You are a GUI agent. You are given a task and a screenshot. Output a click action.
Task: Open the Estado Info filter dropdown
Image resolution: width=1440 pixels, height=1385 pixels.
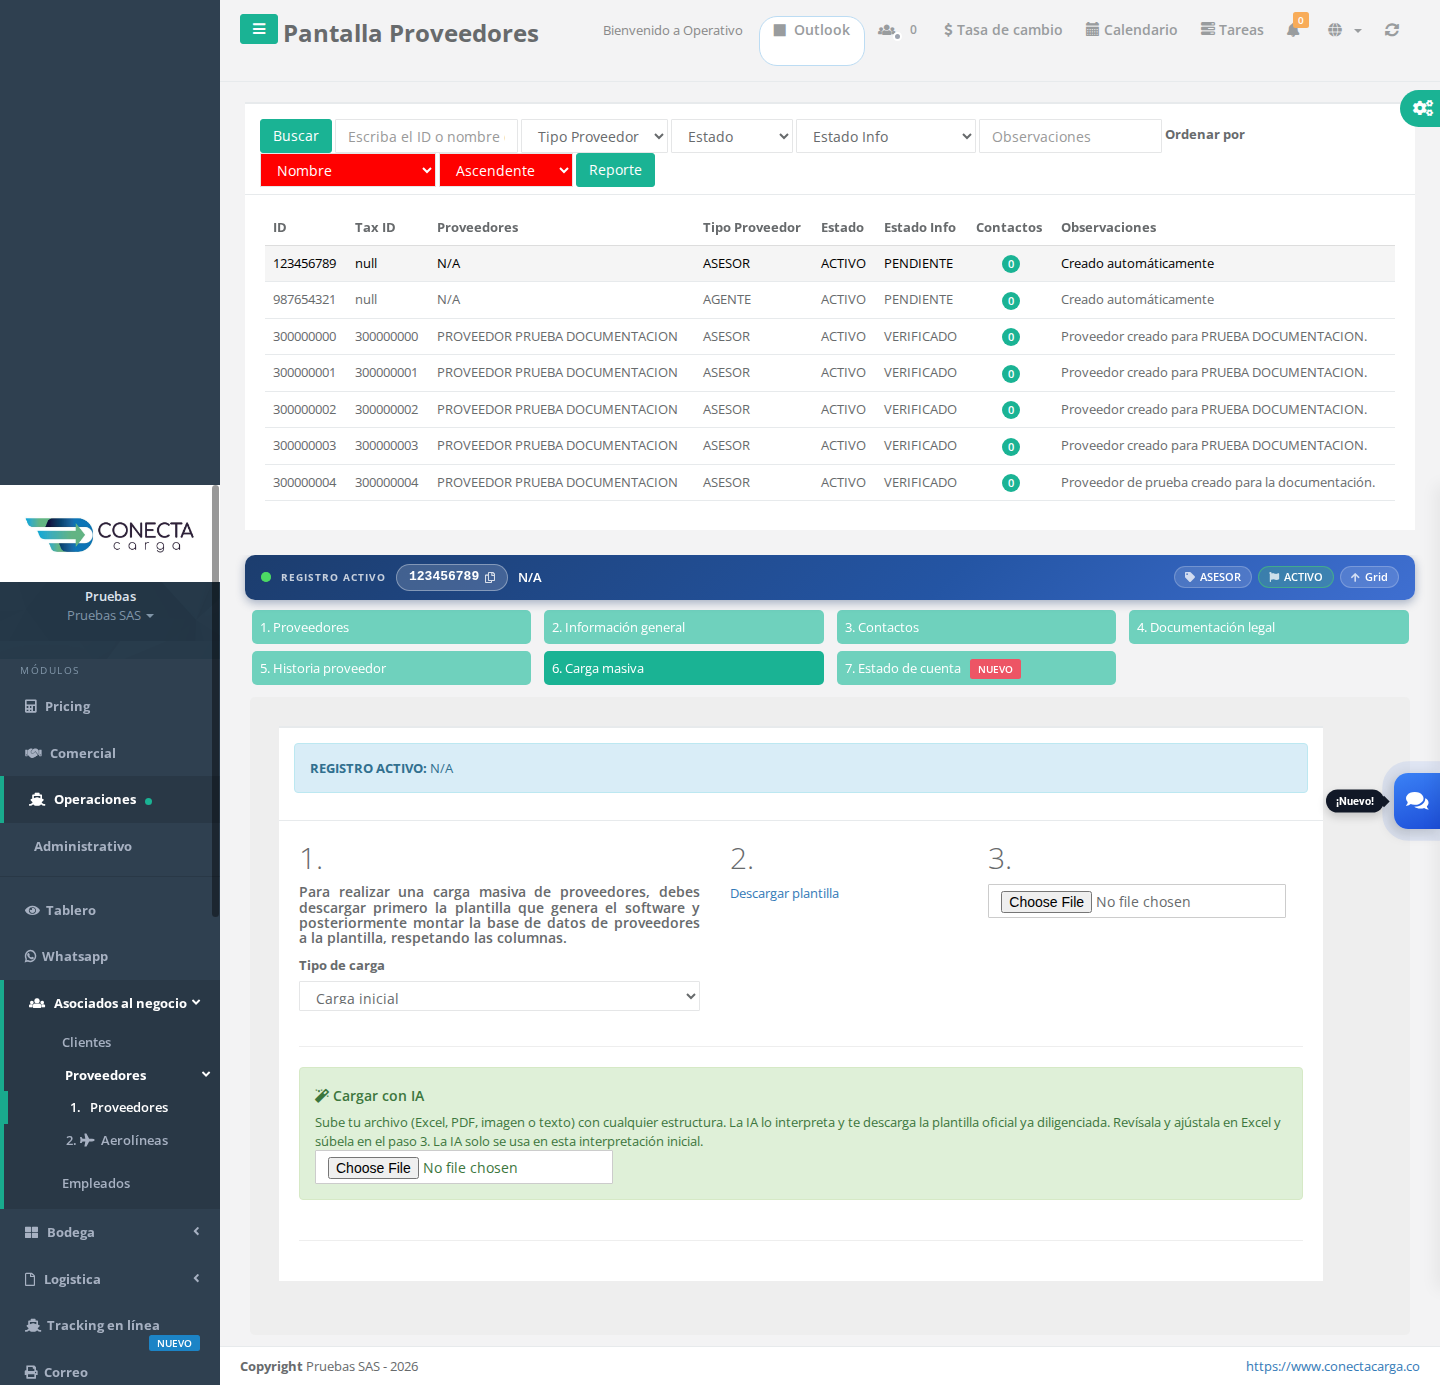[886, 136]
